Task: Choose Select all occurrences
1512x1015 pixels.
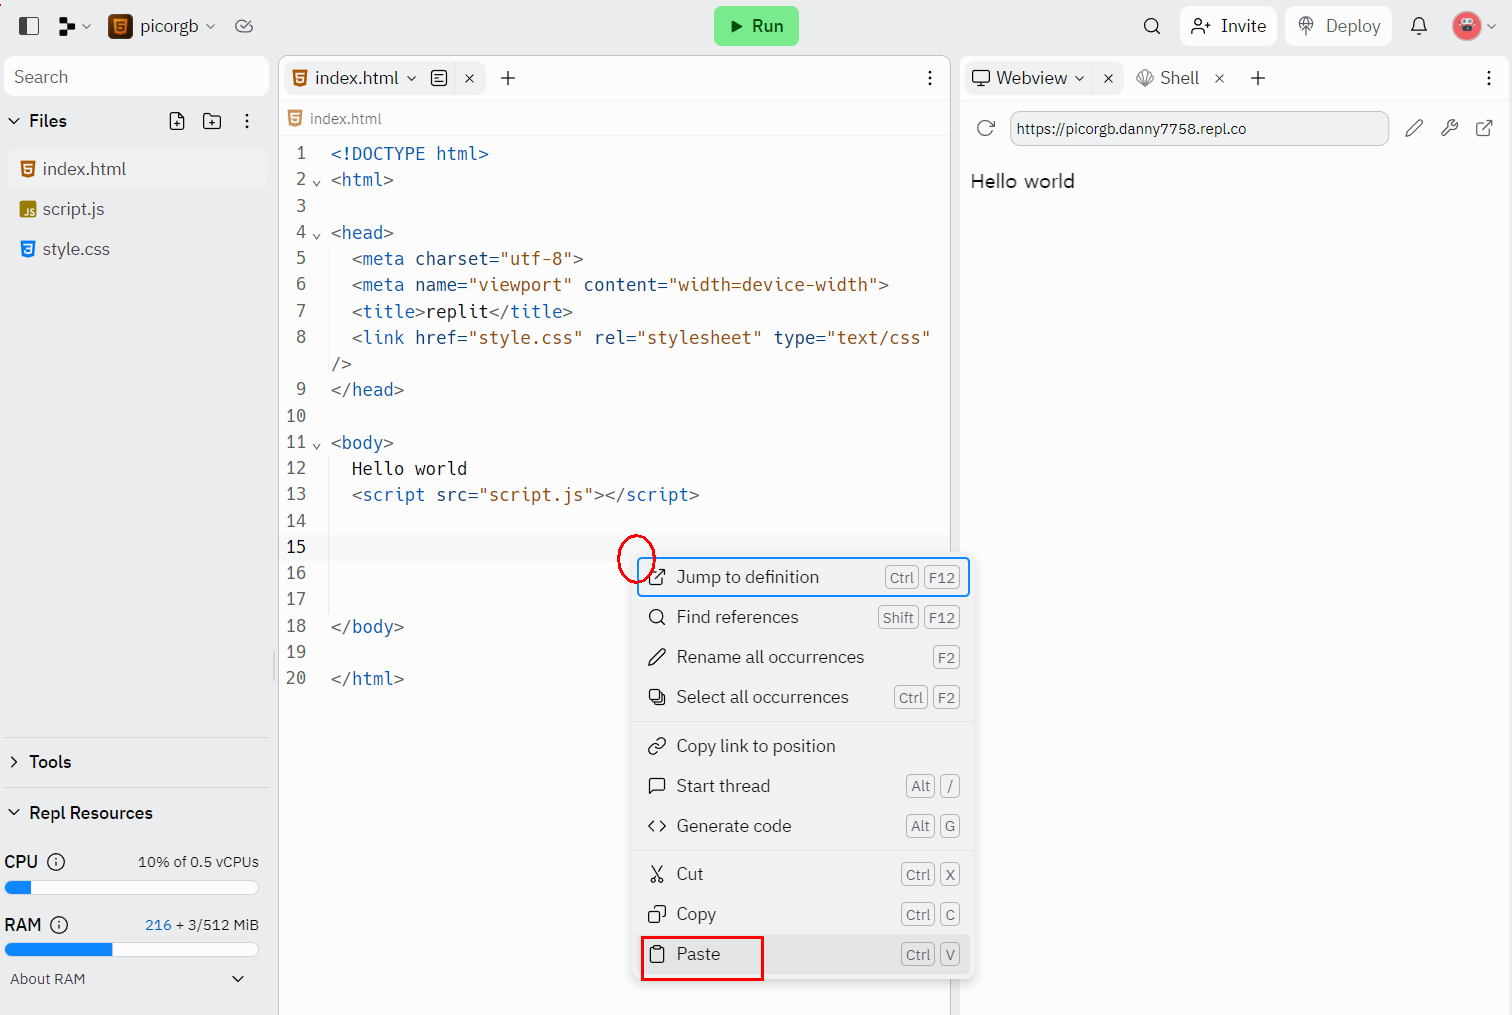Action: tap(804, 697)
